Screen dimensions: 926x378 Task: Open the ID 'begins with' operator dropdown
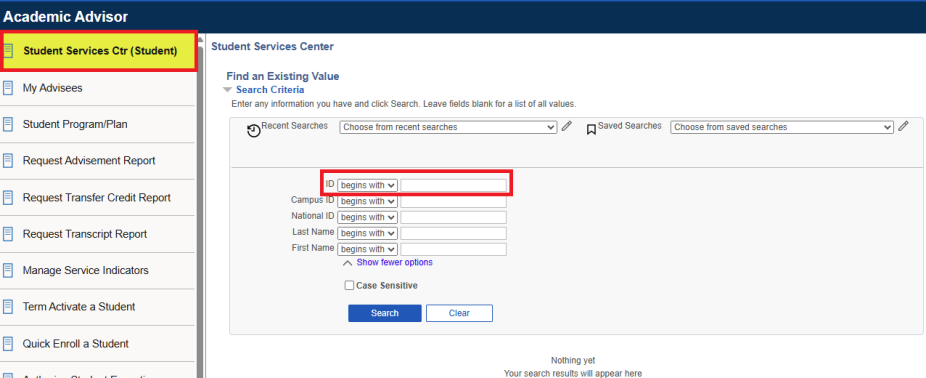[x=367, y=185]
